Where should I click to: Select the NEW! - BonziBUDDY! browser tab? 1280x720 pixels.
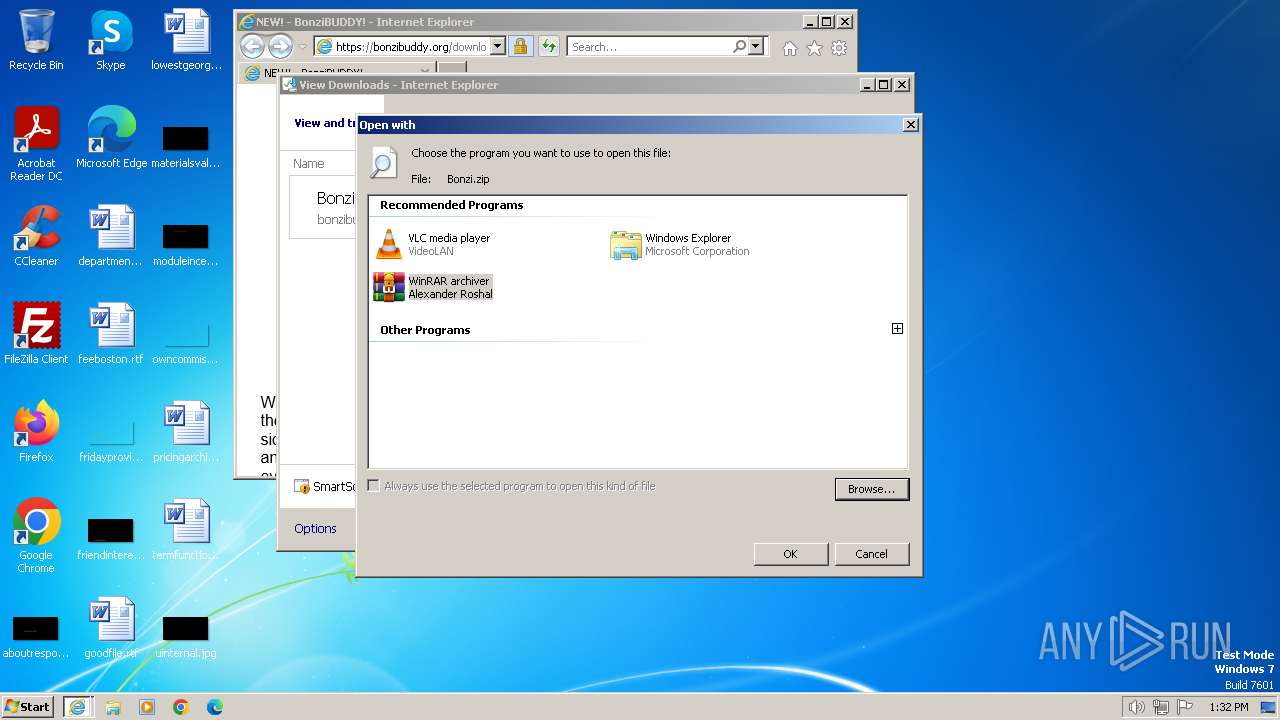(337, 72)
